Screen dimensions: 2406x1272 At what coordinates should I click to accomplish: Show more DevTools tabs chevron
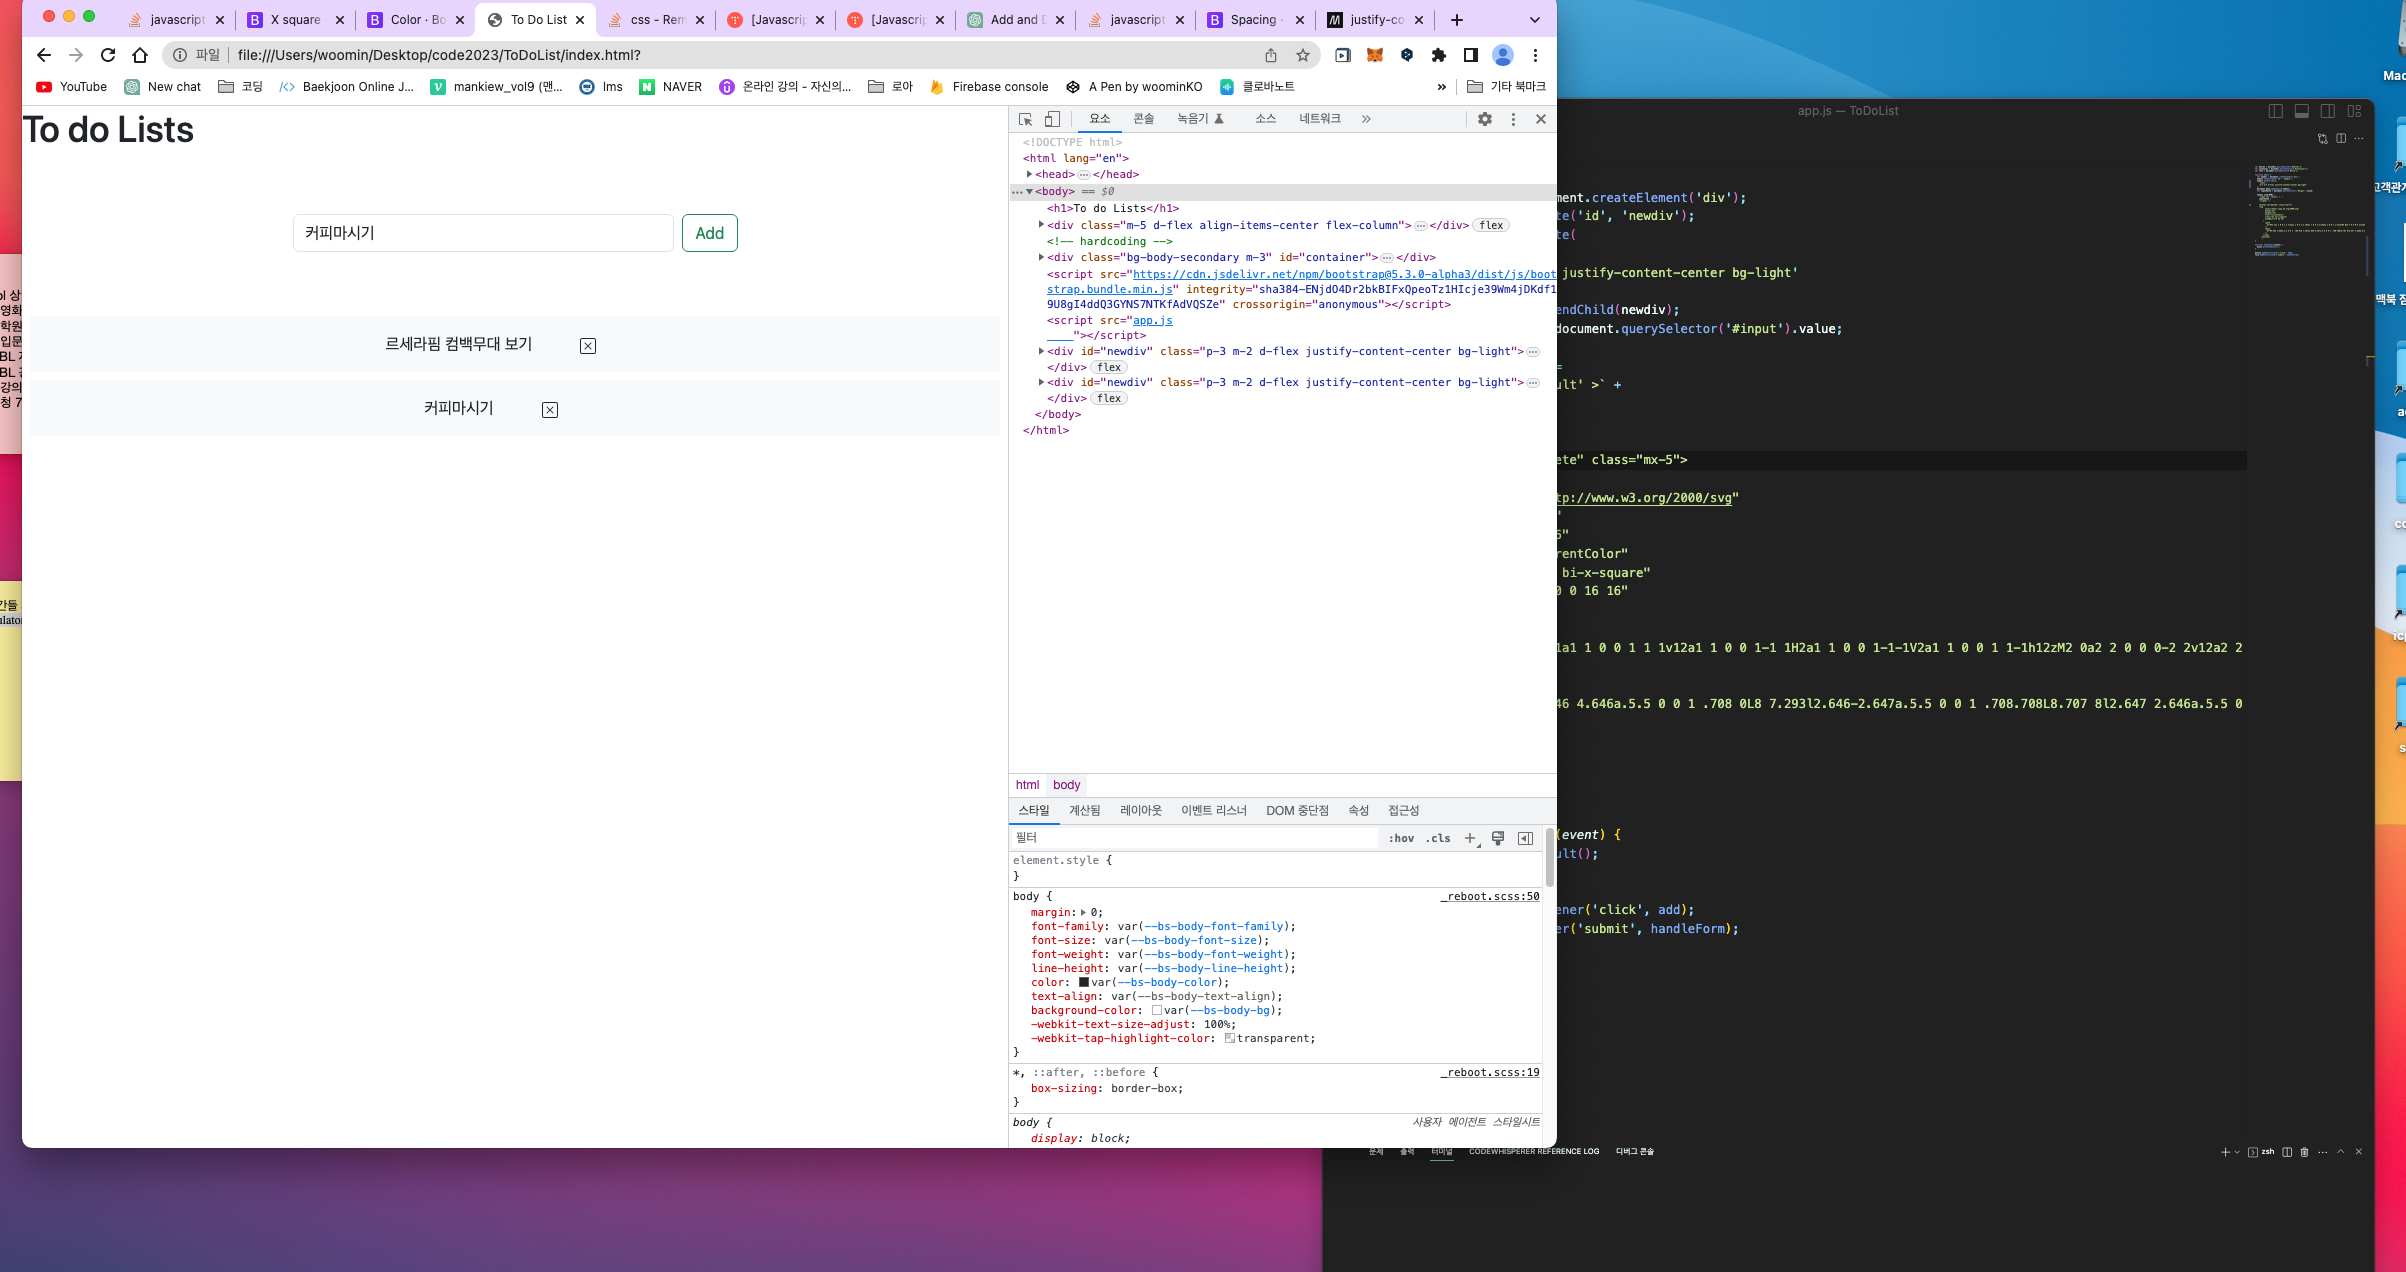click(x=1366, y=119)
